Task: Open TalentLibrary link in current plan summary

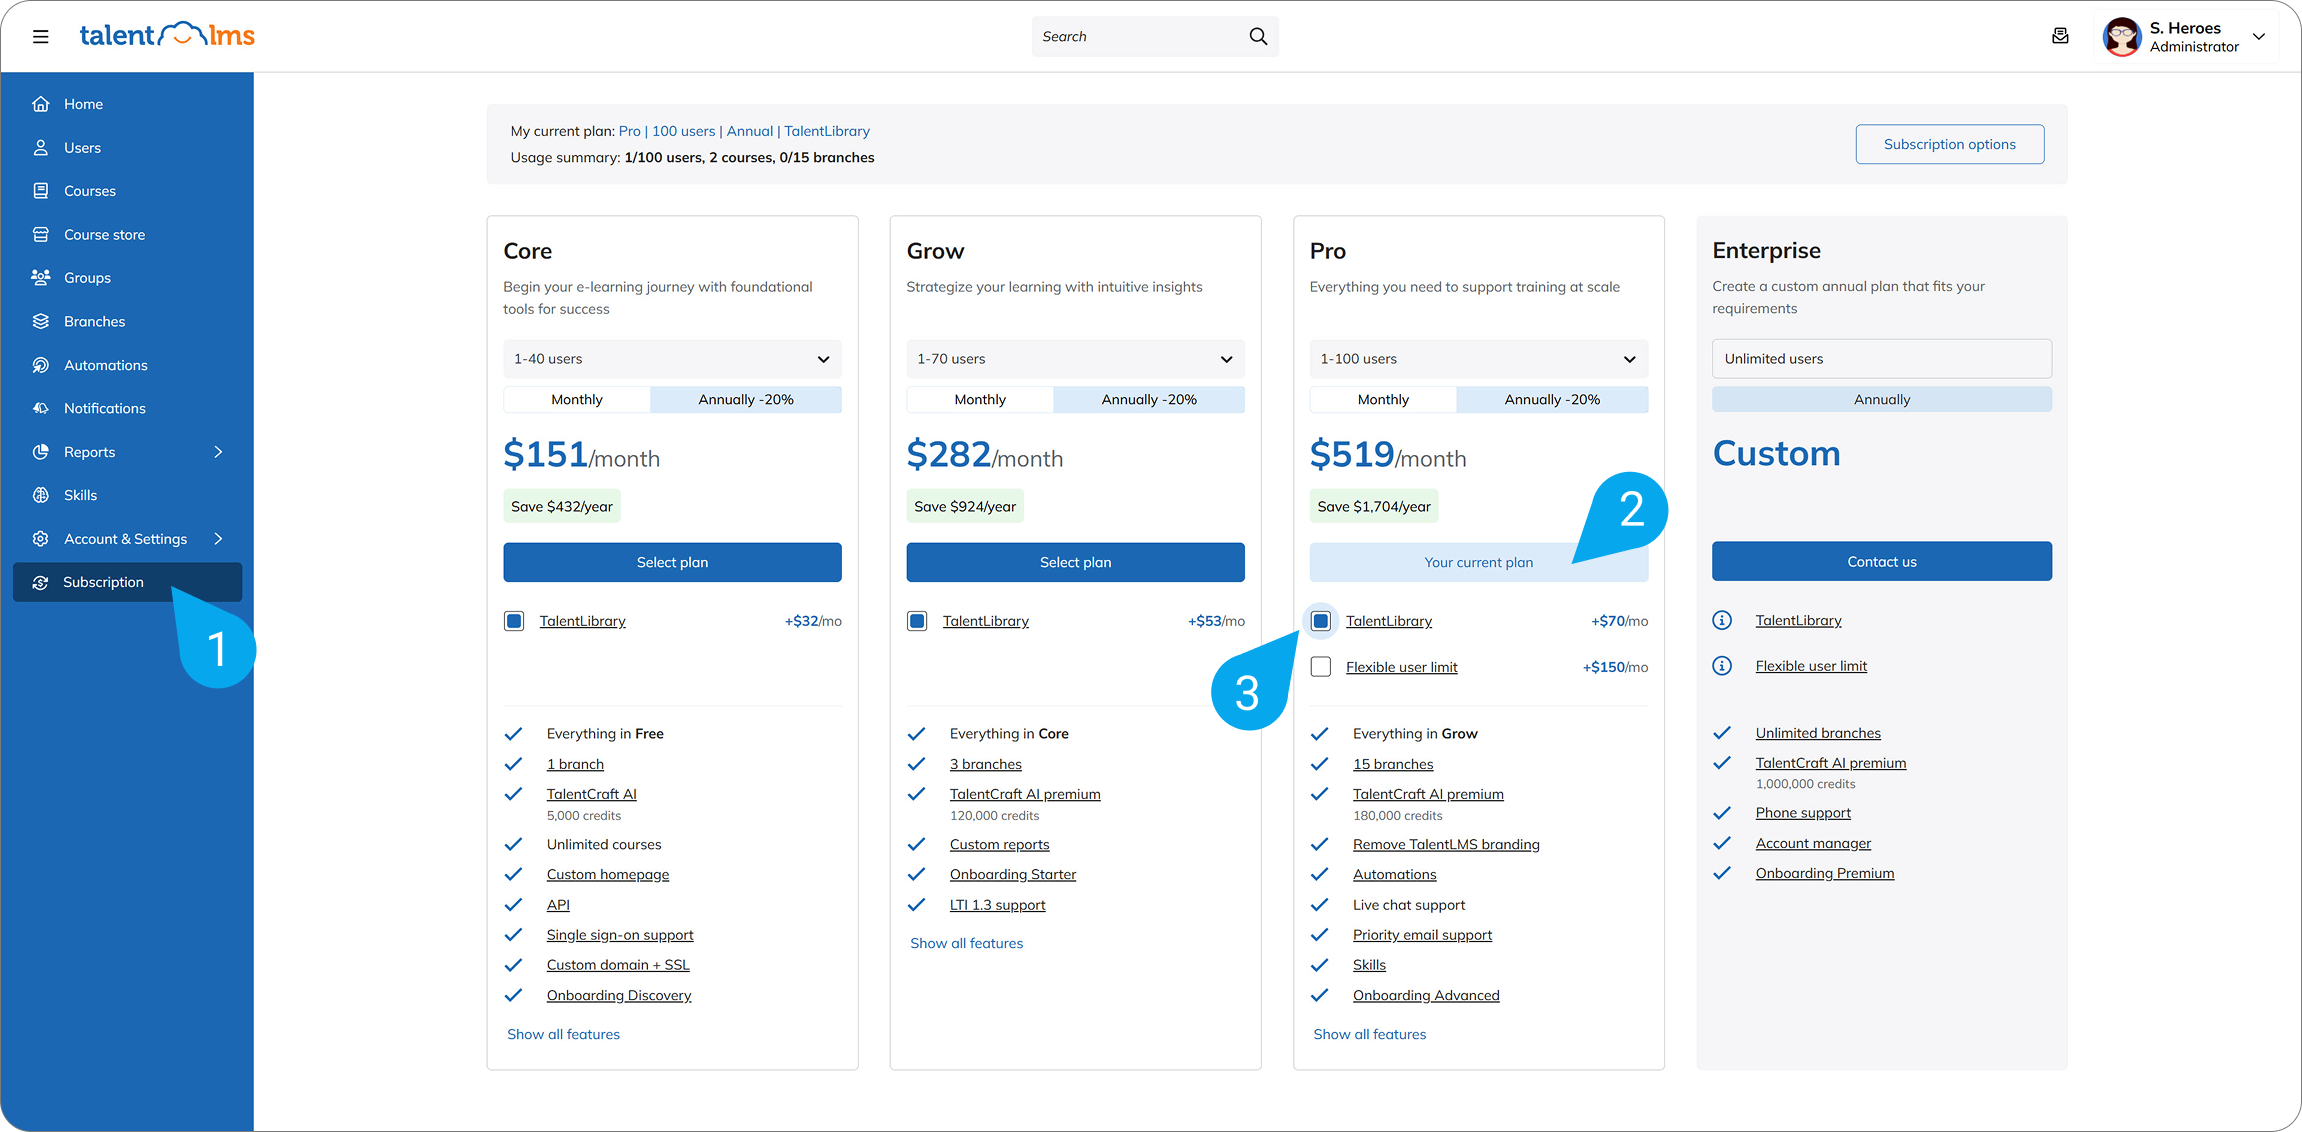Action: (x=827, y=131)
